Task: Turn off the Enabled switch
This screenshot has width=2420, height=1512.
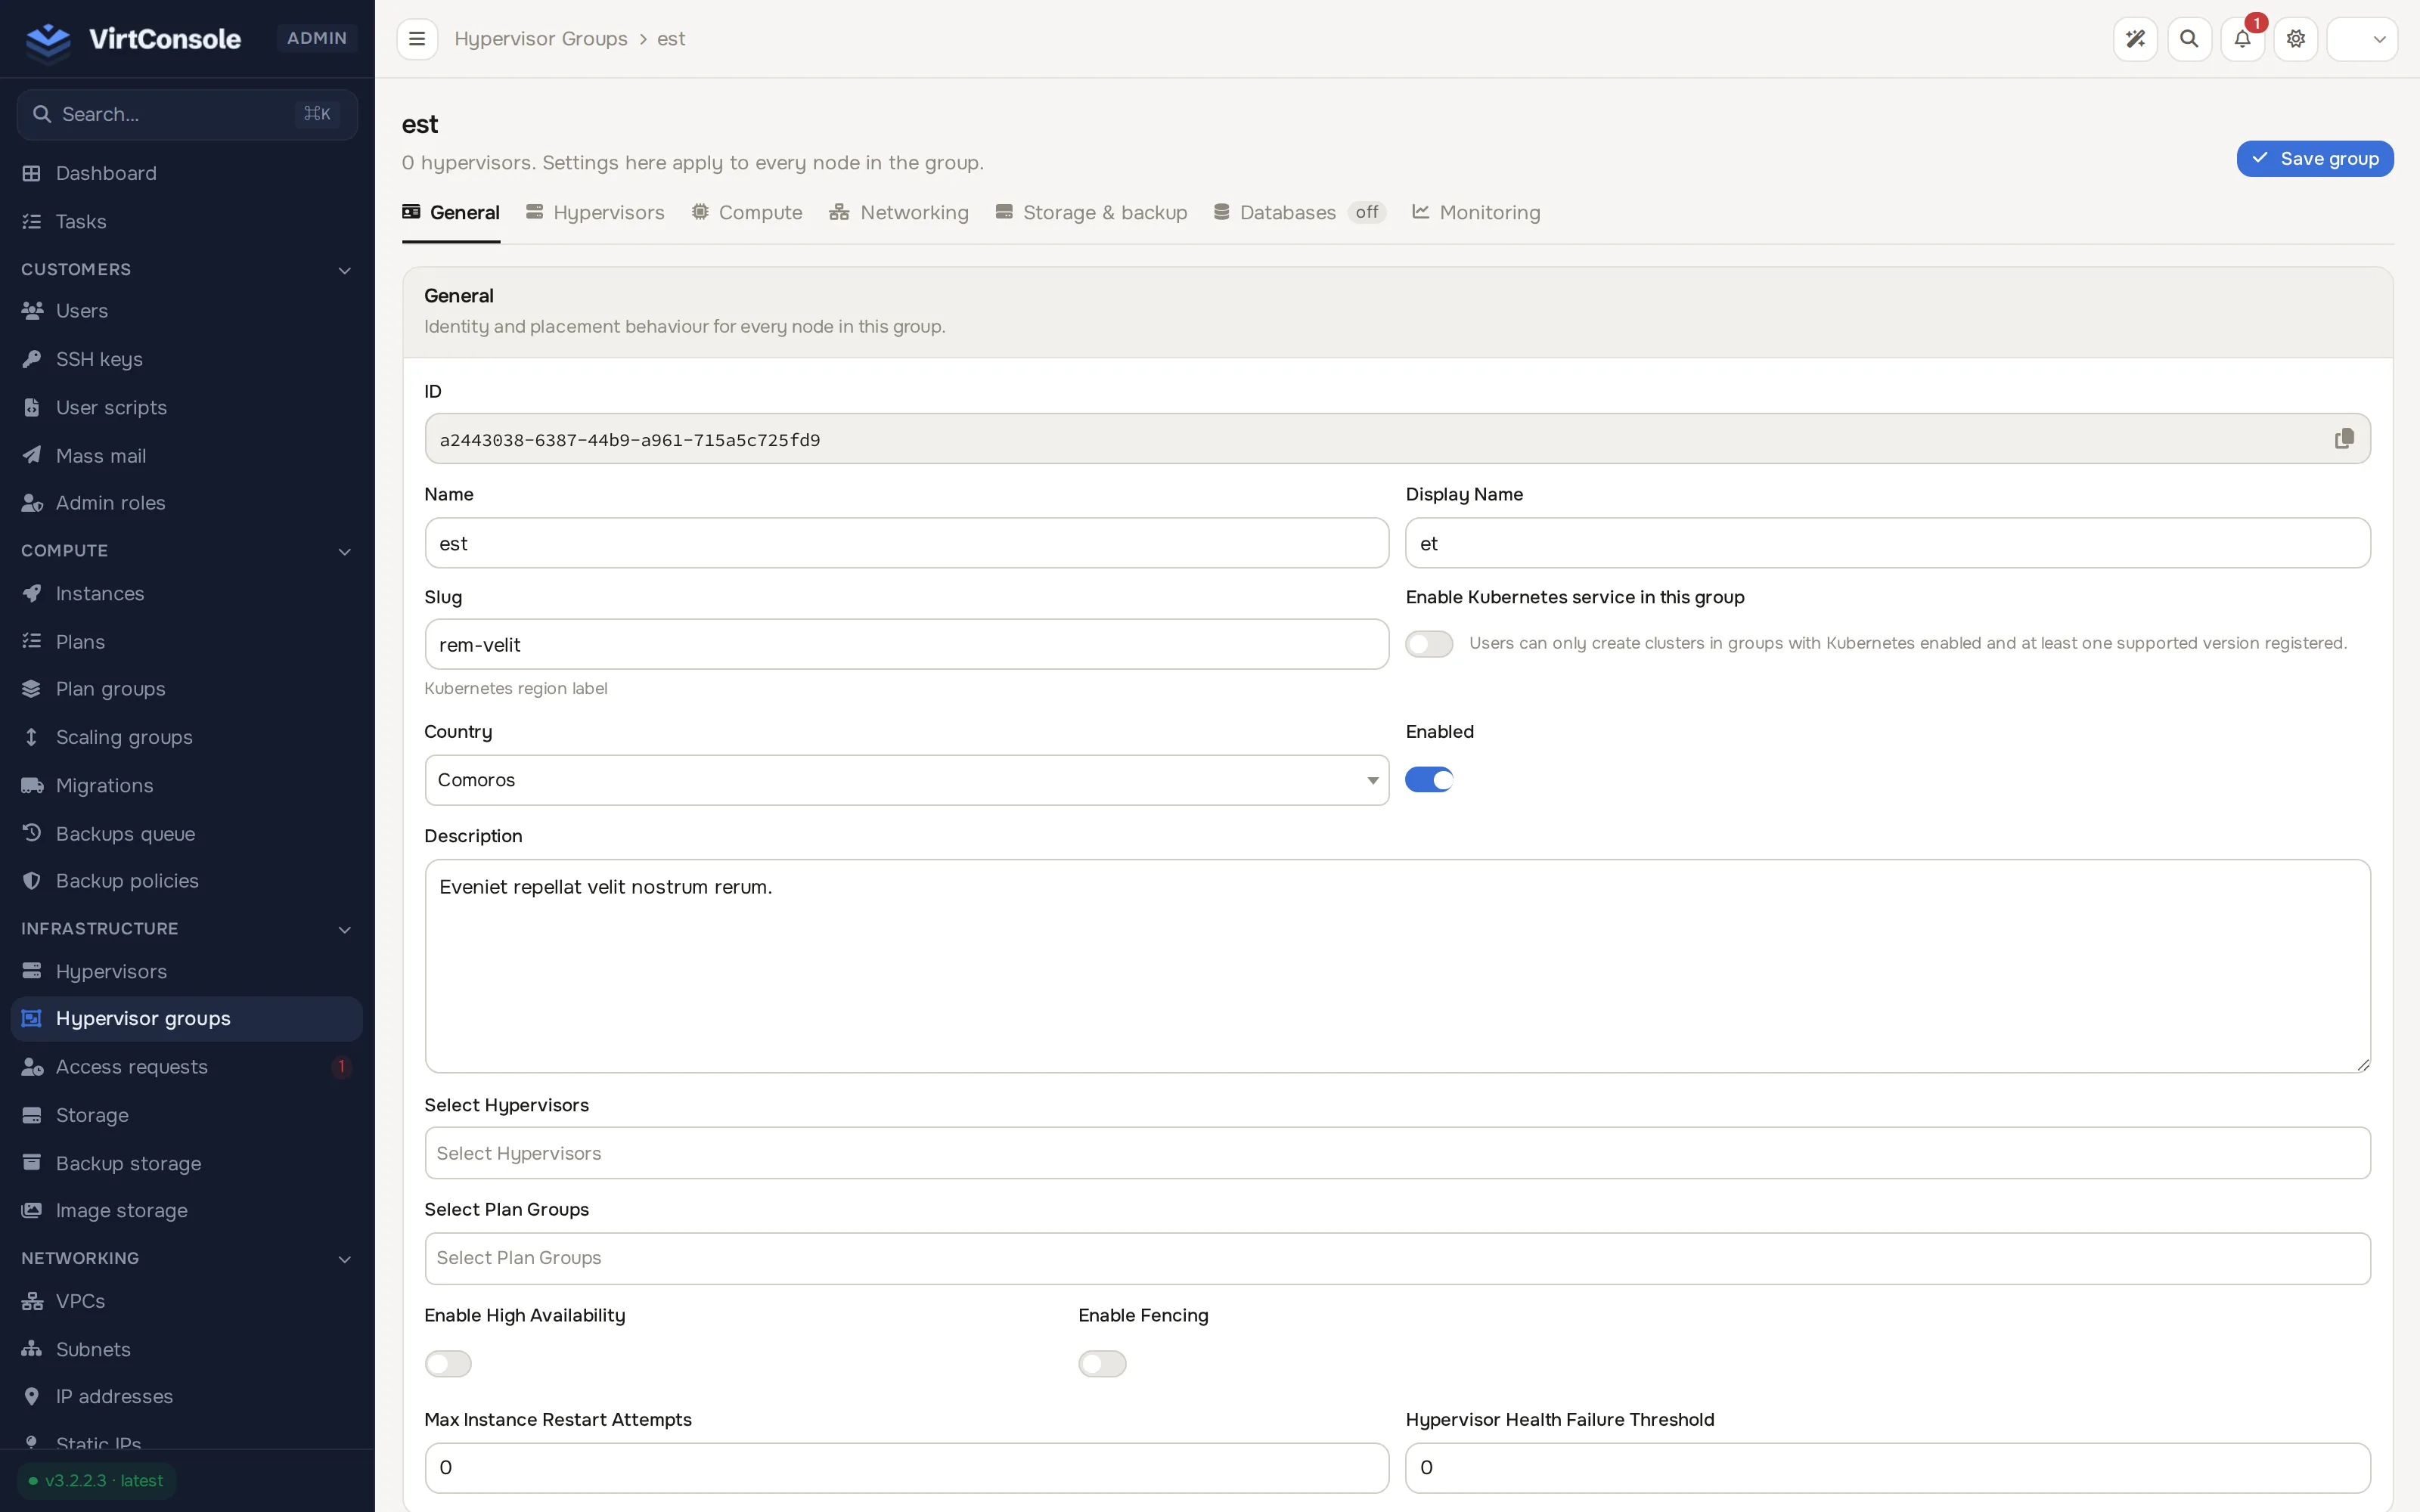Action: point(1429,779)
